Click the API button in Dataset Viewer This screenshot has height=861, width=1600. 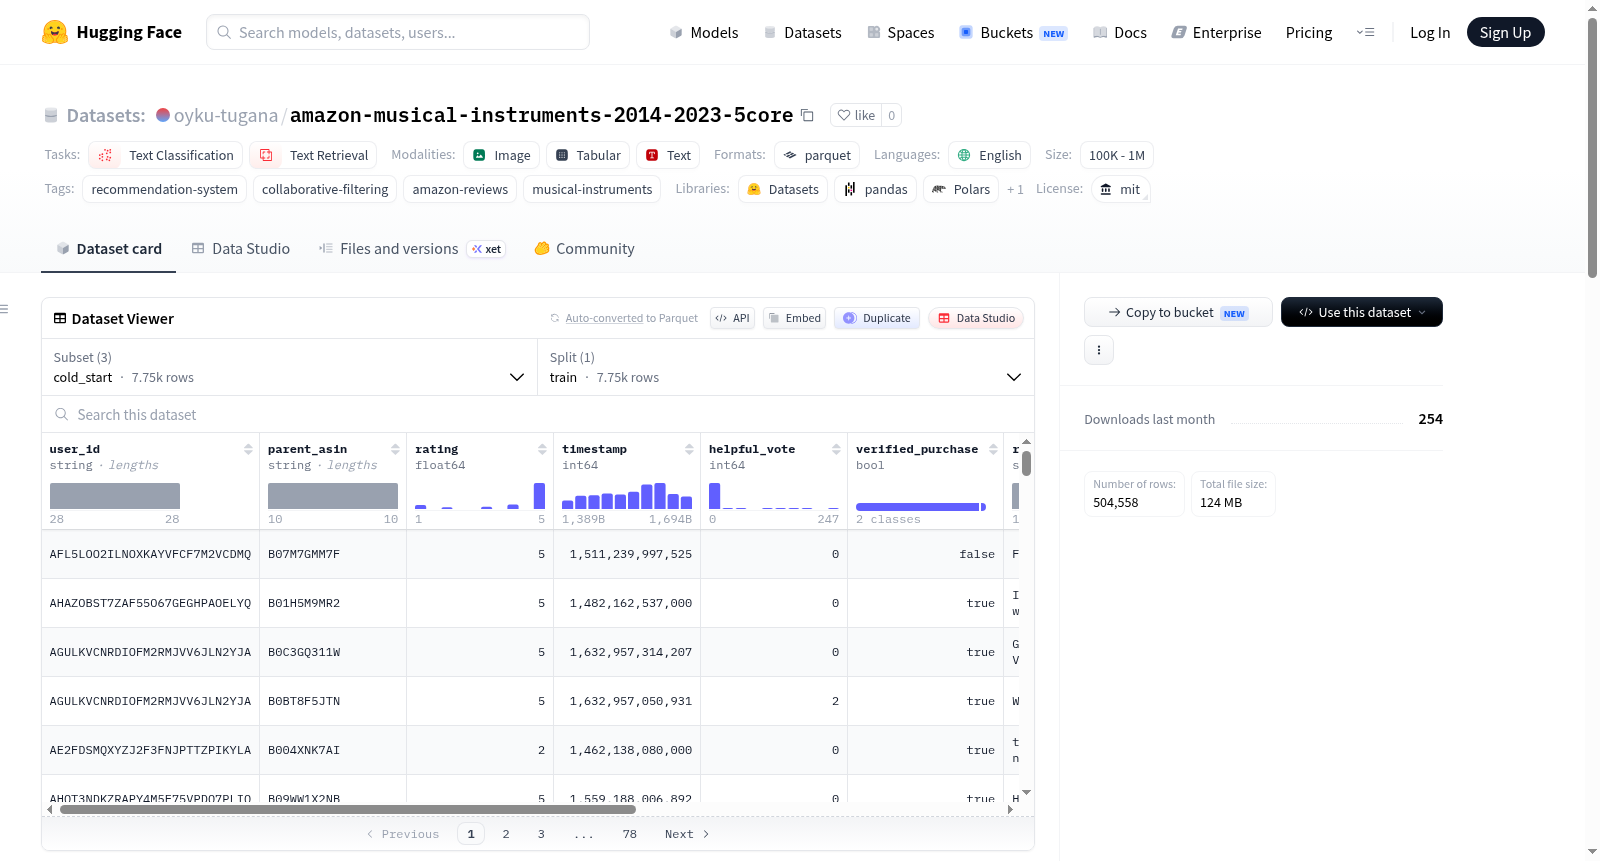[732, 318]
